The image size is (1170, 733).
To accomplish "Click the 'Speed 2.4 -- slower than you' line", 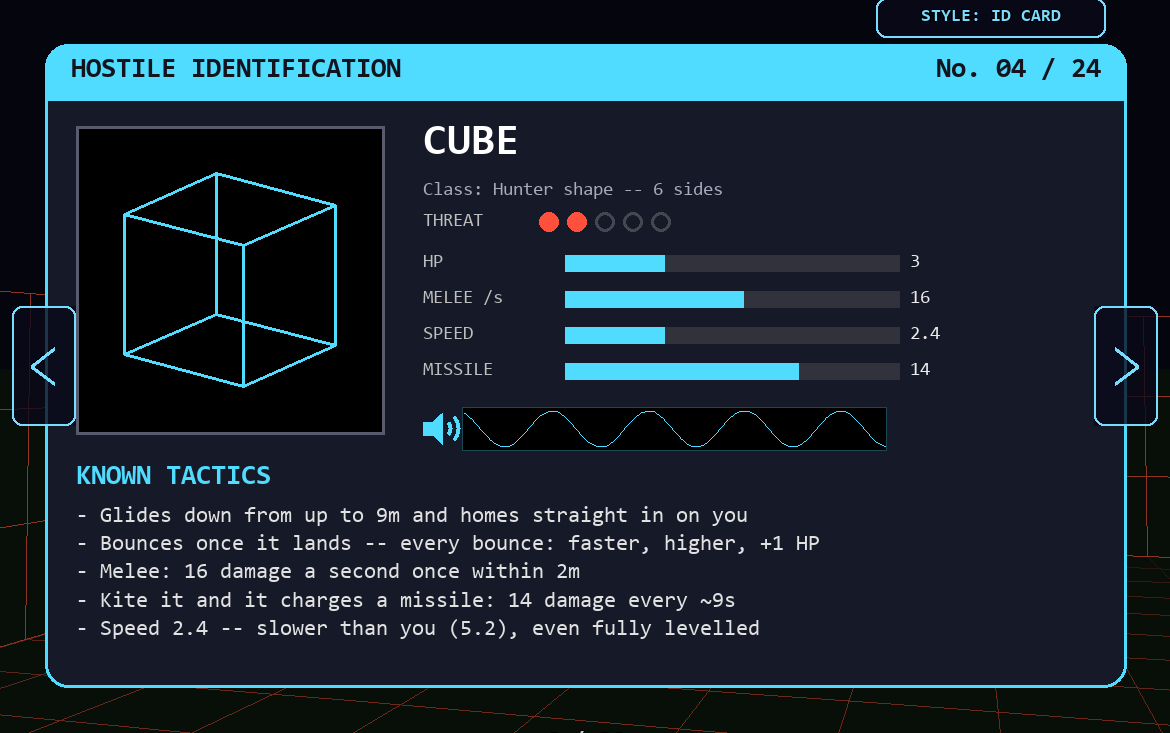I will click(419, 628).
